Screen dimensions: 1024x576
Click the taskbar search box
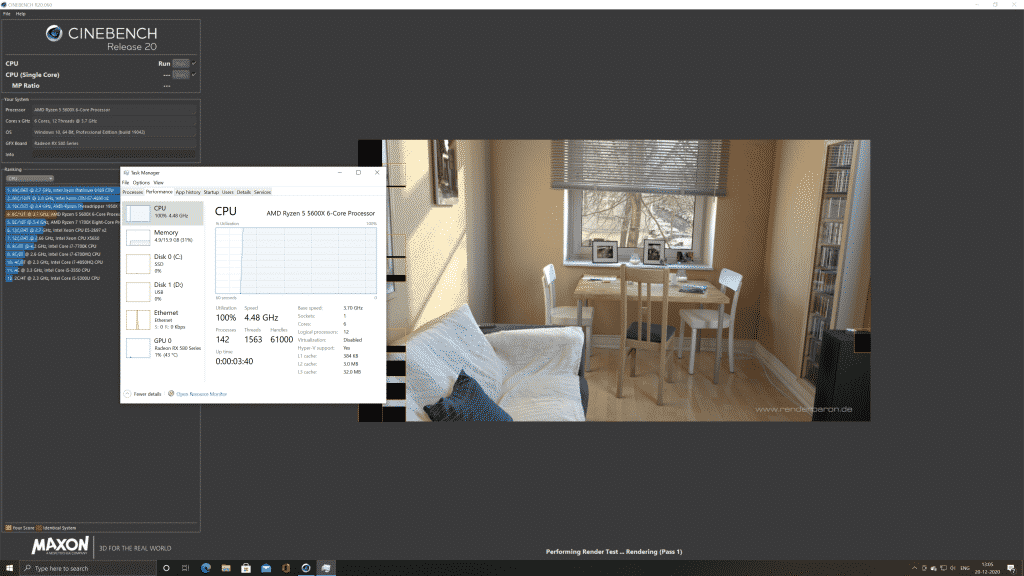coord(88,568)
